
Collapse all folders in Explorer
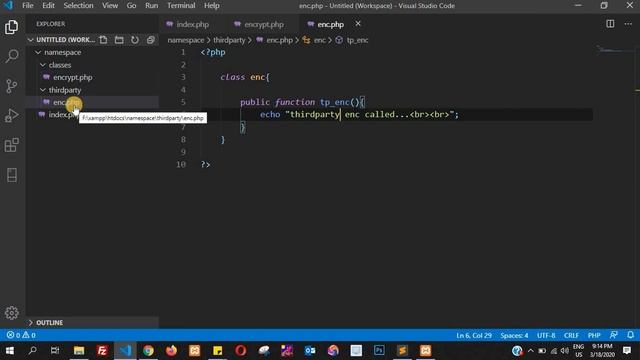click(x=151, y=40)
